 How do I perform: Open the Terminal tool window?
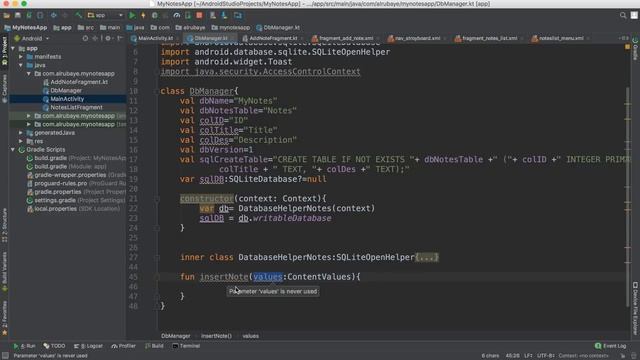tap(186, 346)
